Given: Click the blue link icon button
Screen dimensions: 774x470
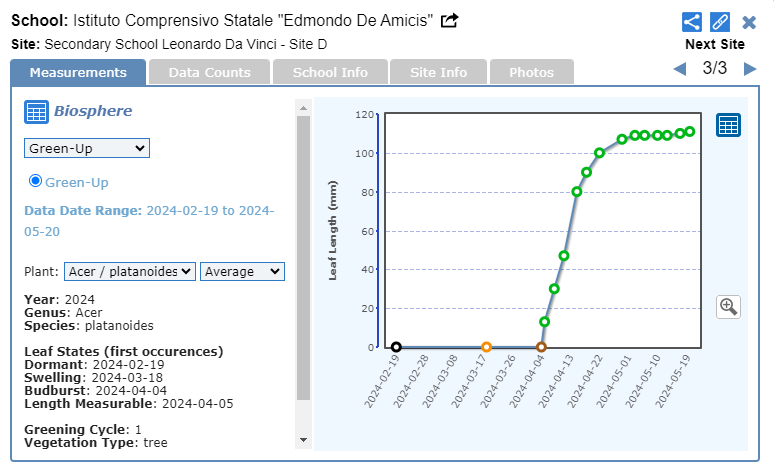Looking at the screenshot, I should (720, 22).
